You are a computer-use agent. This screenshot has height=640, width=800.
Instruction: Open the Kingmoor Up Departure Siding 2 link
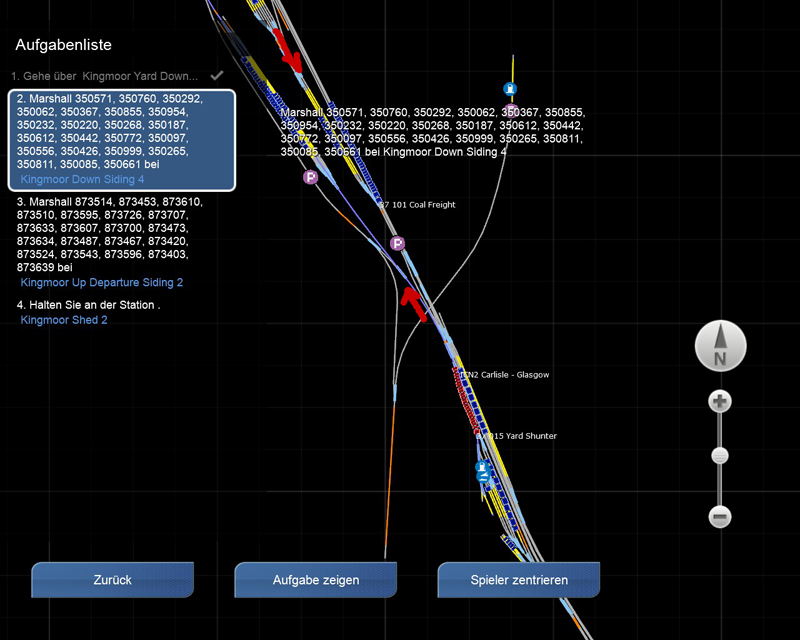[x=102, y=282]
